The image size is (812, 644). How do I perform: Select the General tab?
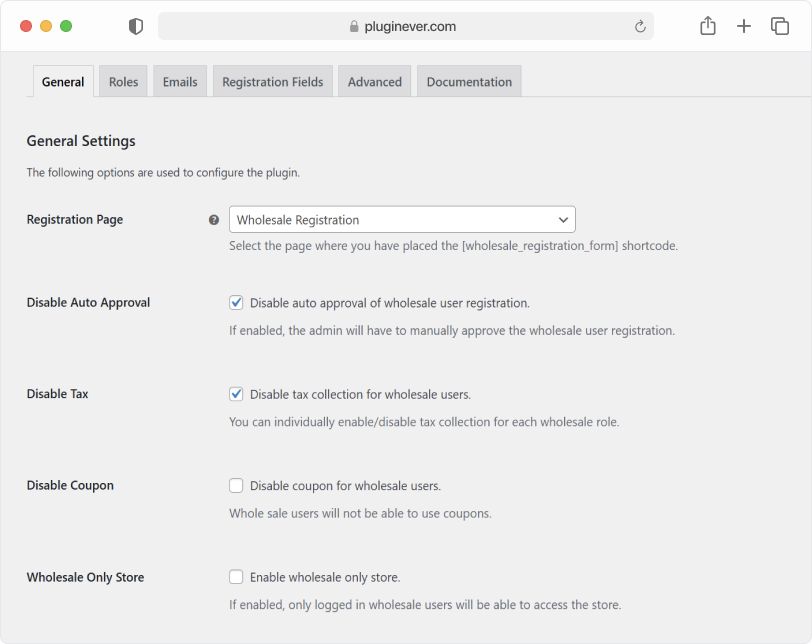(x=63, y=82)
